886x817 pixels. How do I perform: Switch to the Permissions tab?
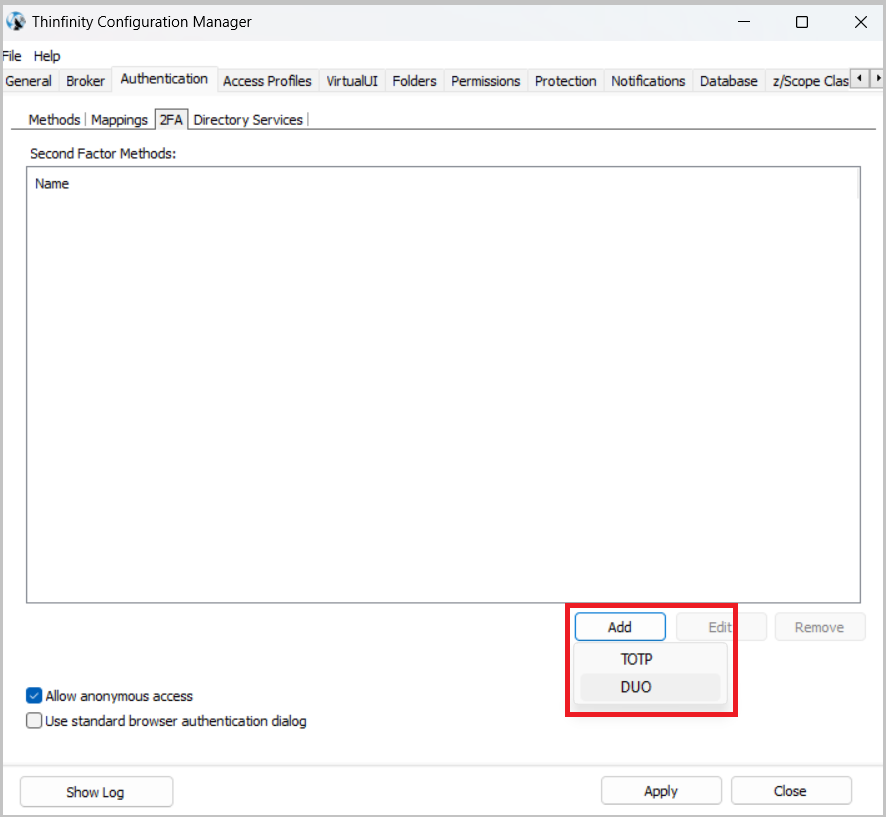485,81
